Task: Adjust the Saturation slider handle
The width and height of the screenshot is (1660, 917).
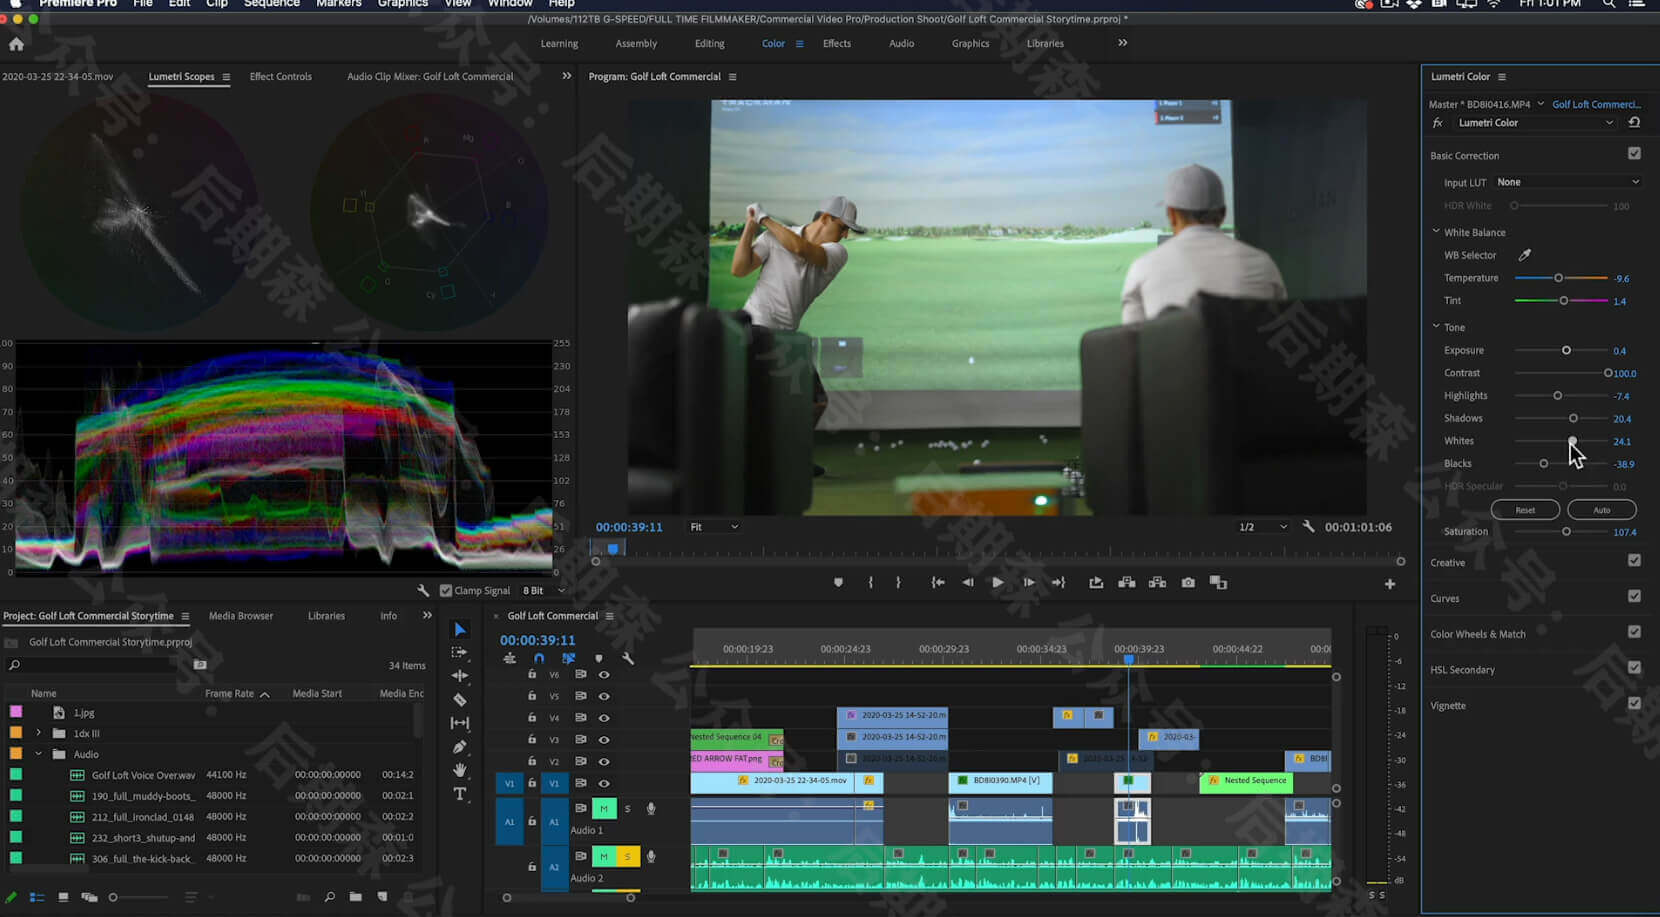Action: click(1566, 532)
